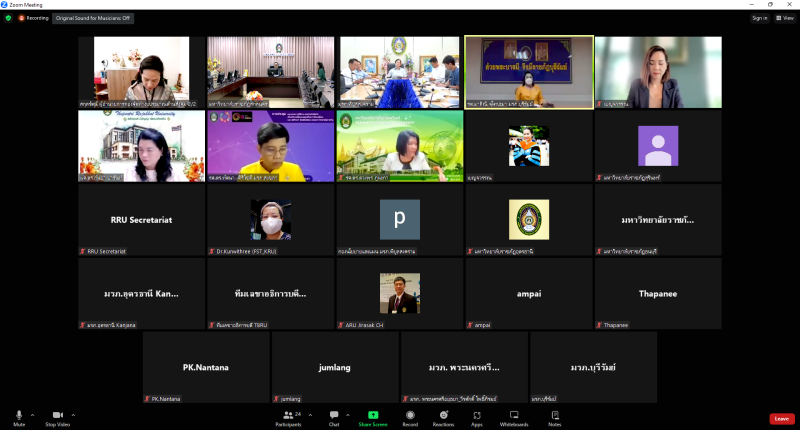Start recording with the Record button
Viewport: 800px width, 430px height.
pyautogui.click(x=410, y=417)
